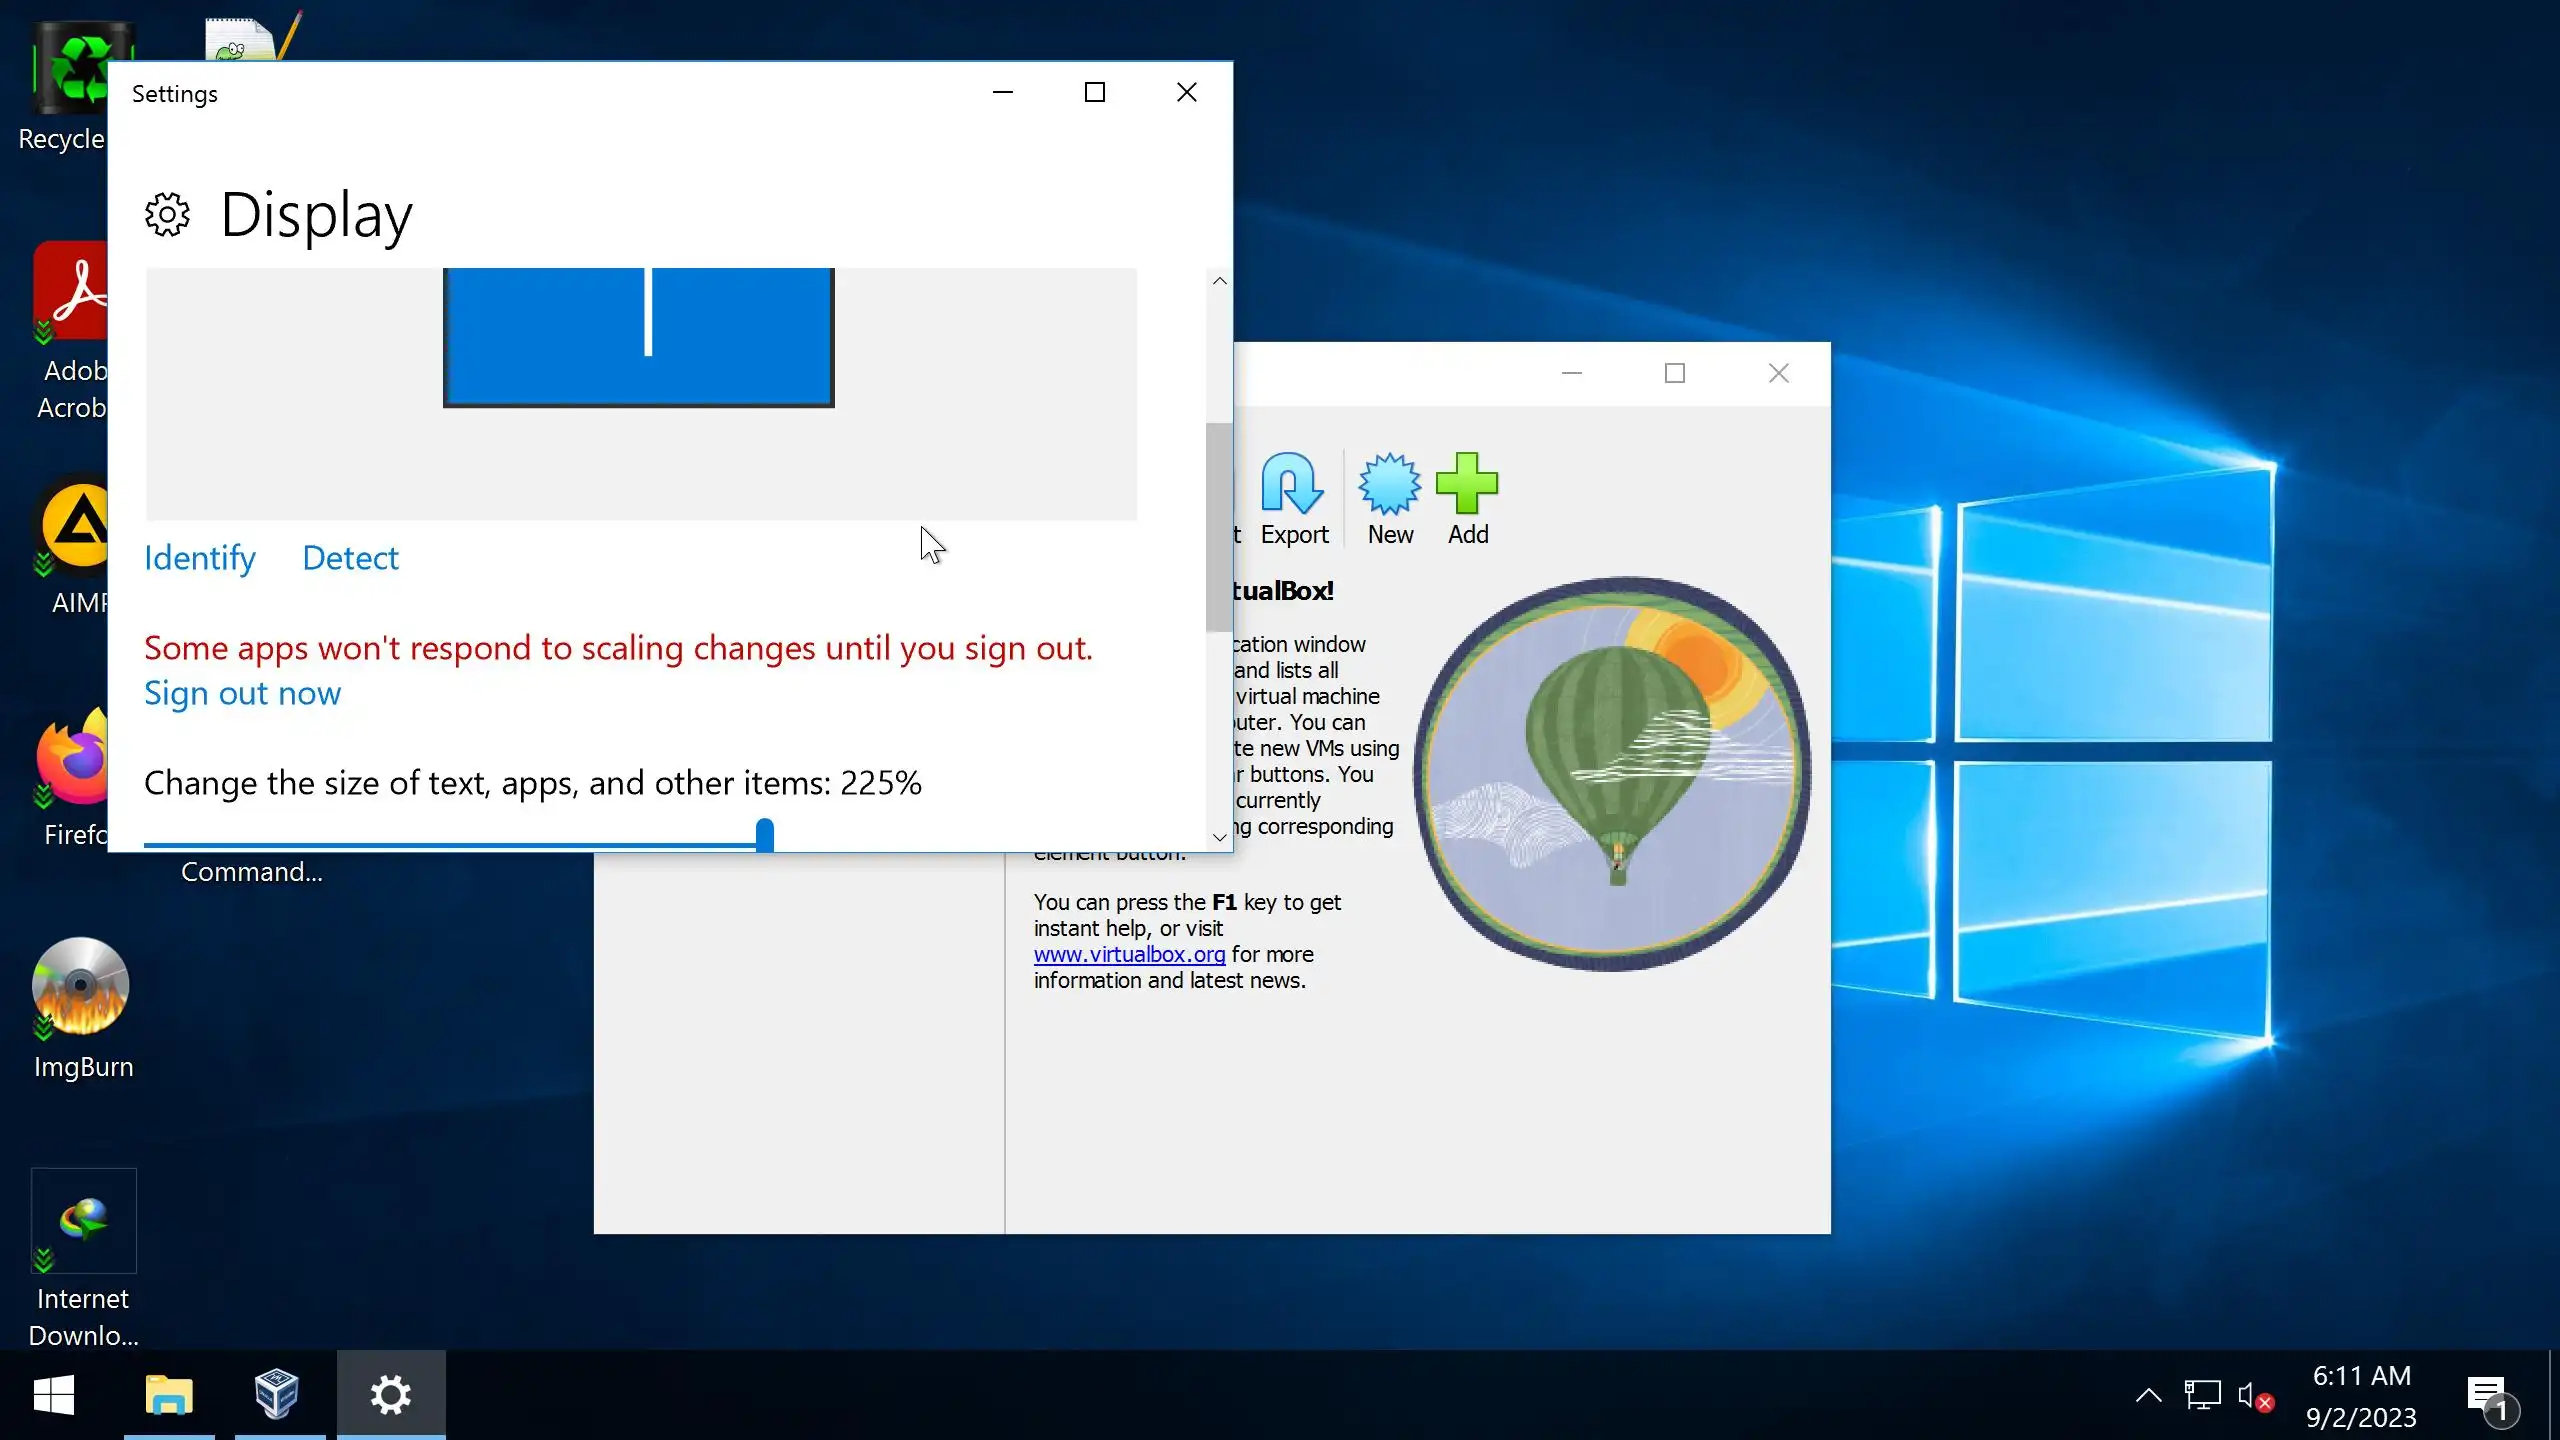Click Sign out now link
The width and height of the screenshot is (2560, 1440).
pyautogui.click(x=242, y=693)
